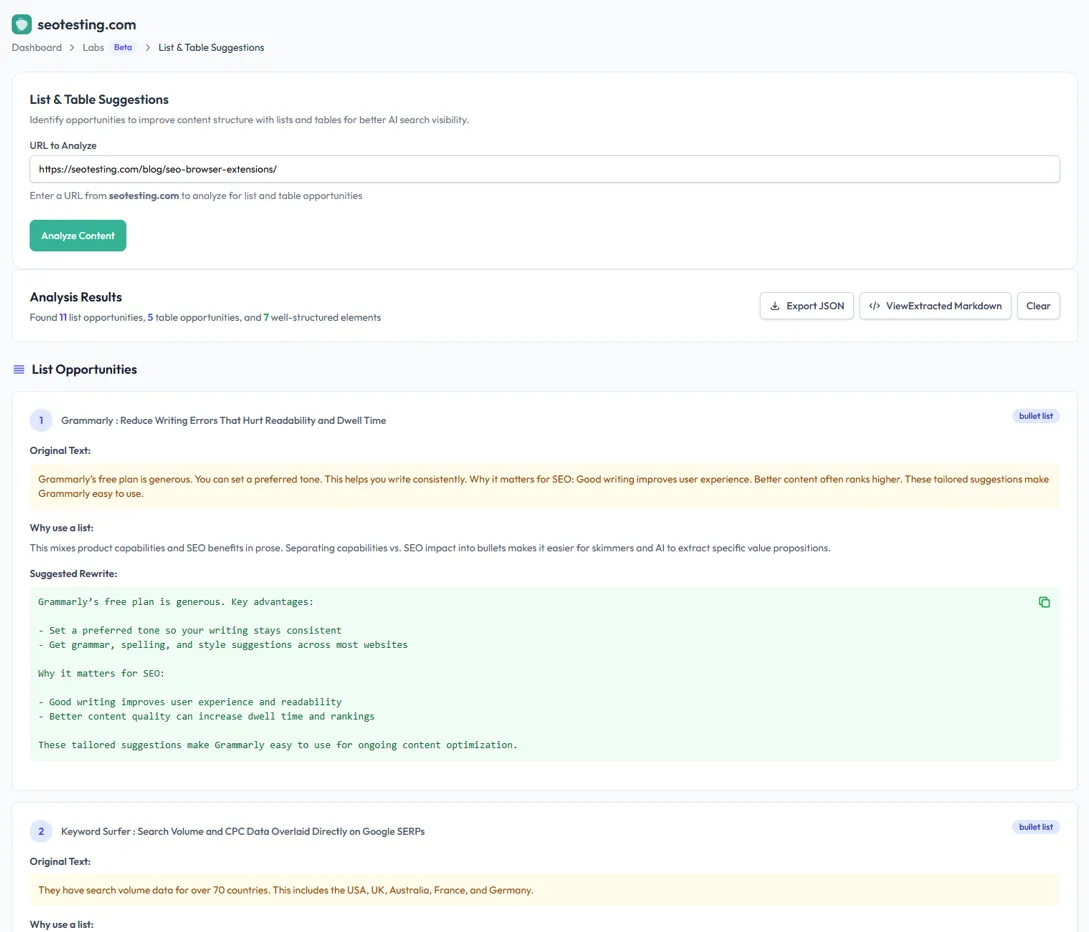Image resolution: width=1089 pixels, height=932 pixels.
Task: Click the 'List Opportunities' heading
Action: click(84, 369)
